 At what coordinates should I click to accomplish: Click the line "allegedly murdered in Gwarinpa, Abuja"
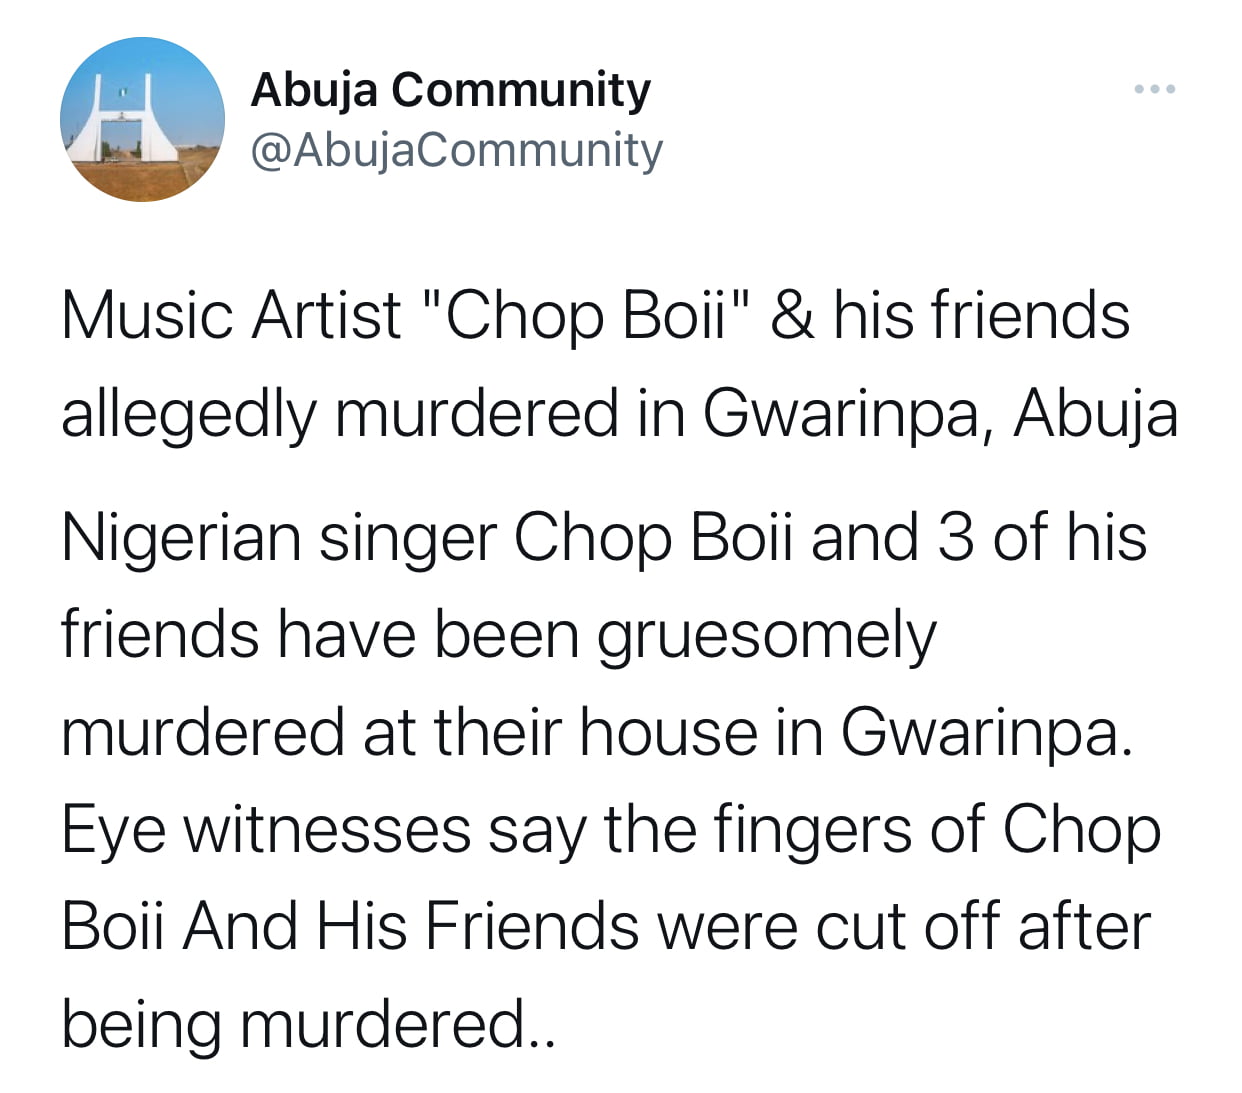(619, 413)
